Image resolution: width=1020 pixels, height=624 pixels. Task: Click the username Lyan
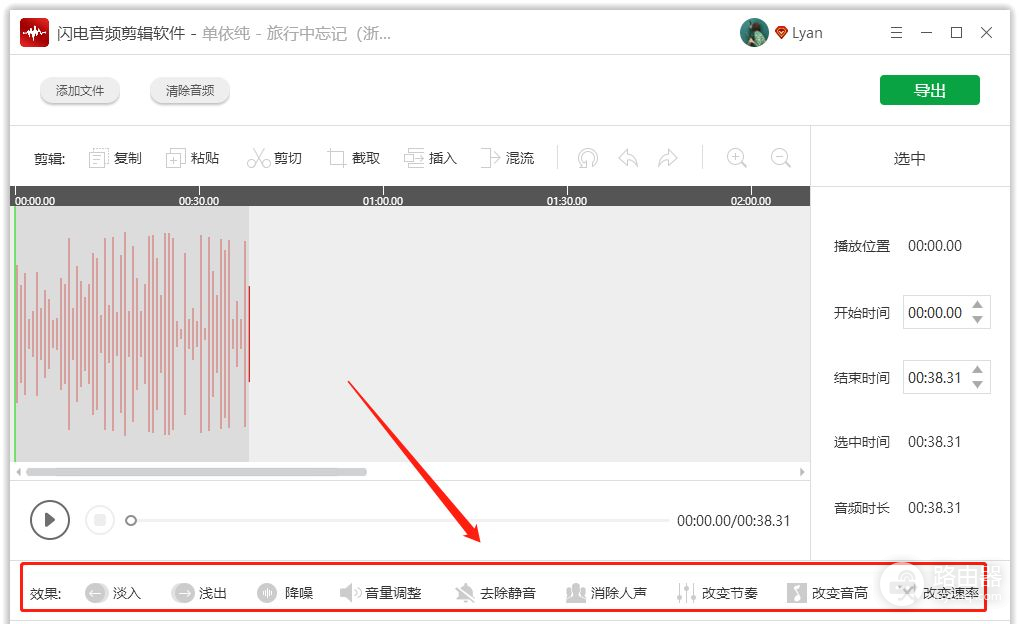click(807, 33)
